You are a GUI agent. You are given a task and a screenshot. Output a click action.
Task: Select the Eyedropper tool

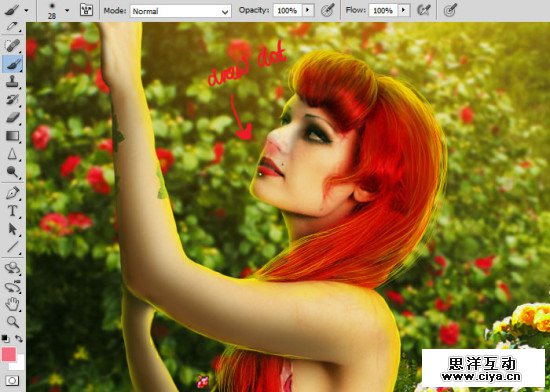(x=12, y=27)
